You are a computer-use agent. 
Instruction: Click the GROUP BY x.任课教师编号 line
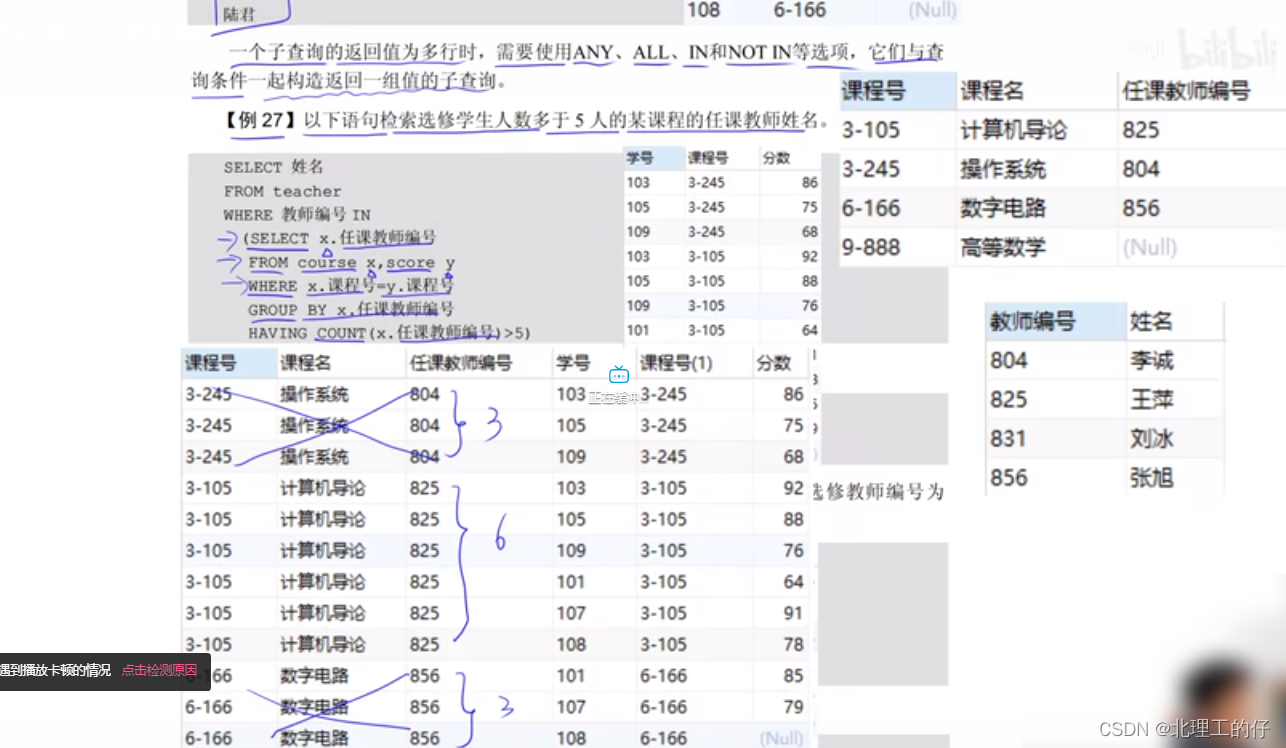pyautogui.click(x=351, y=309)
